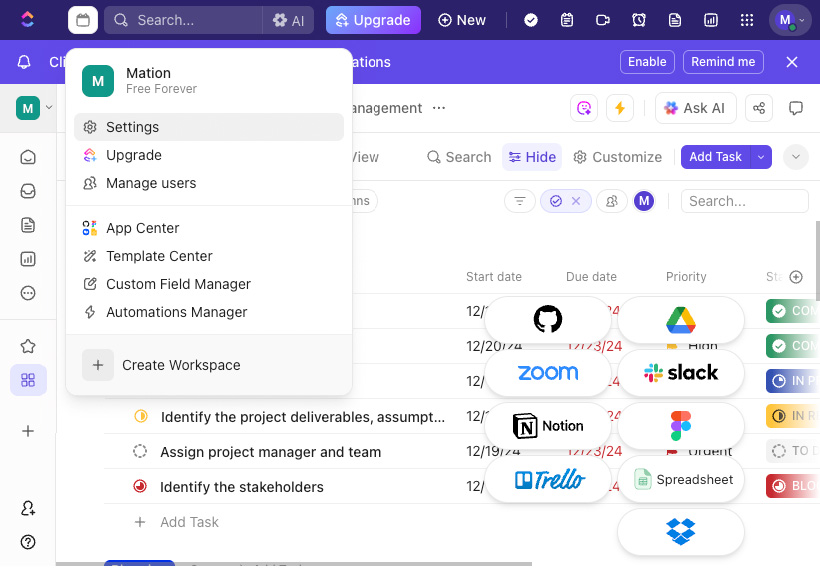Enable notifications via Enable button
This screenshot has width=820, height=581.
click(647, 62)
